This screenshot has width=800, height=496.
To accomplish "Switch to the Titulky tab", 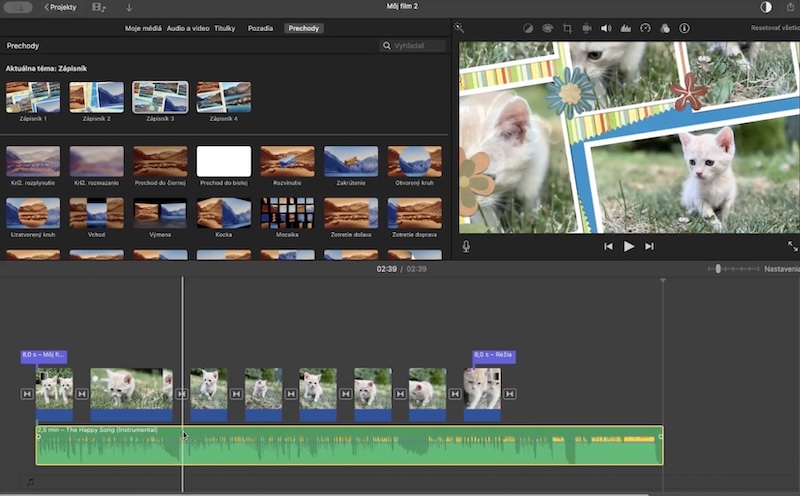I will click(225, 28).
